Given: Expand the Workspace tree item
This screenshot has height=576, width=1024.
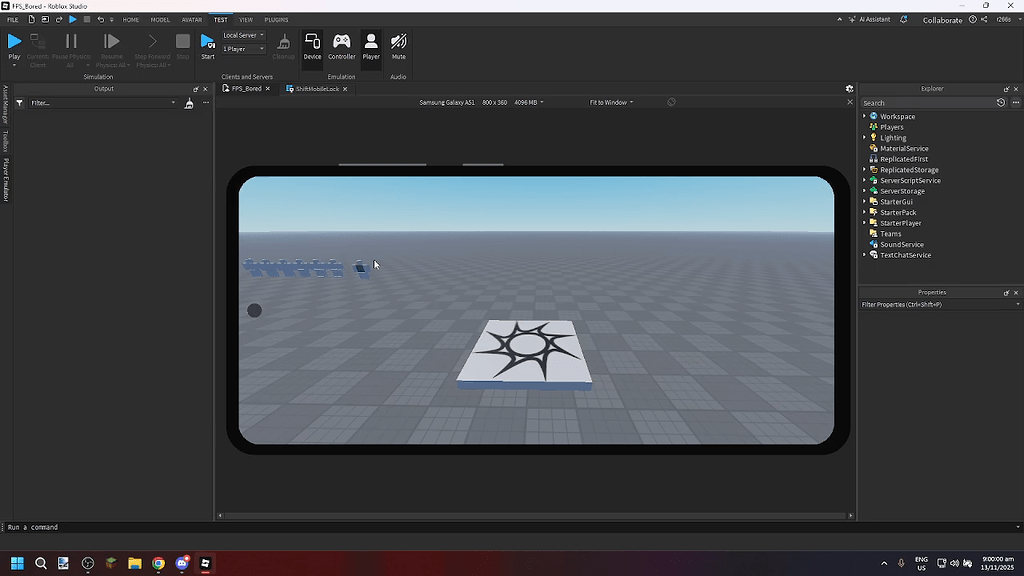Looking at the screenshot, I should [x=864, y=116].
